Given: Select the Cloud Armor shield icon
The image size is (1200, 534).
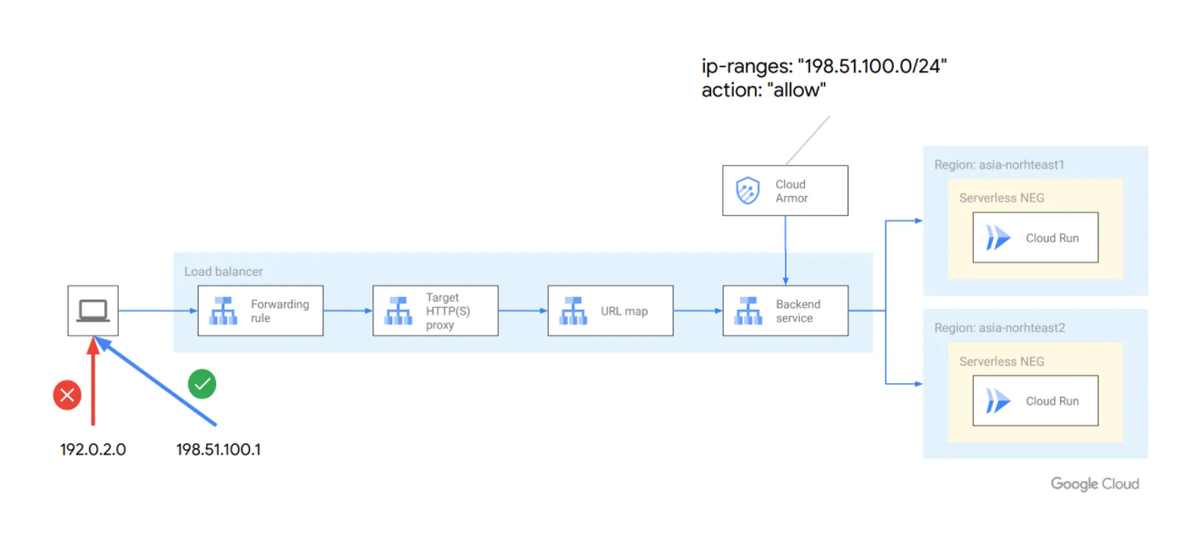Looking at the screenshot, I should (748, 191).
